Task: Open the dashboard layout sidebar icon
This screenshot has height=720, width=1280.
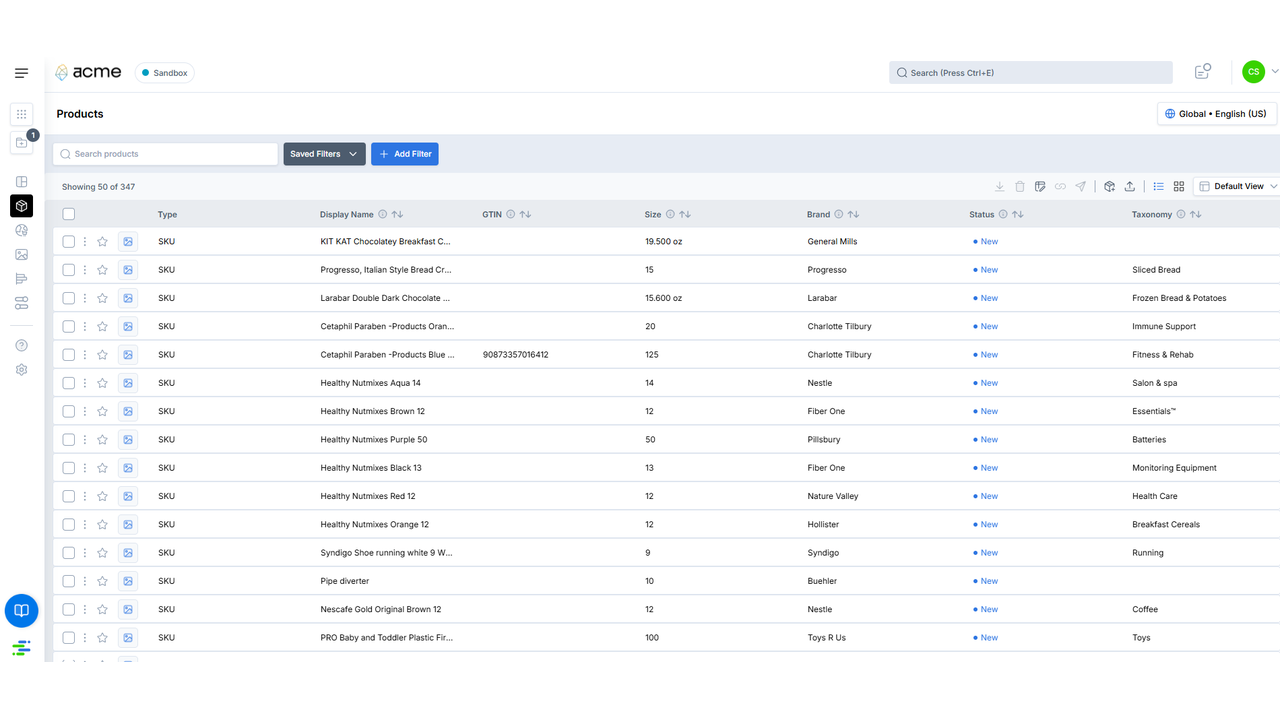Action: (21, 182)
